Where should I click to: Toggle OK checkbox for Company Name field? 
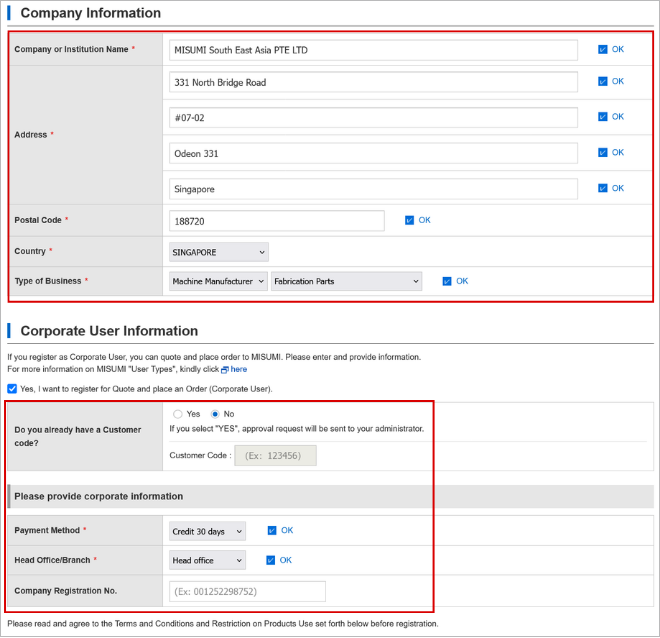603,50
